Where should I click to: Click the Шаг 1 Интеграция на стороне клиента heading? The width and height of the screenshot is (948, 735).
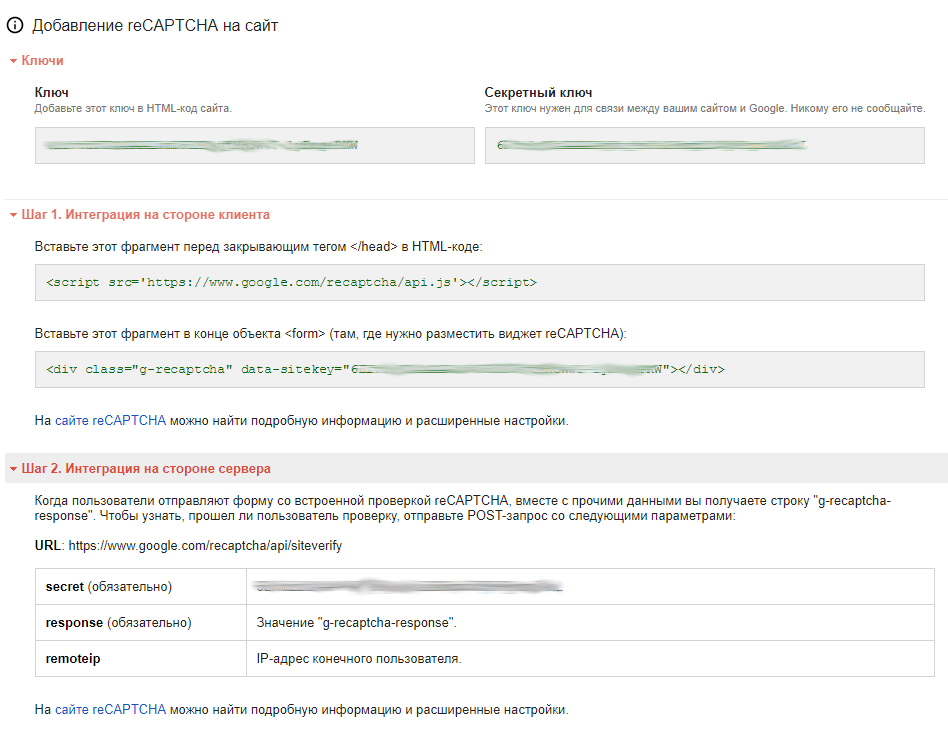point(145,215)
